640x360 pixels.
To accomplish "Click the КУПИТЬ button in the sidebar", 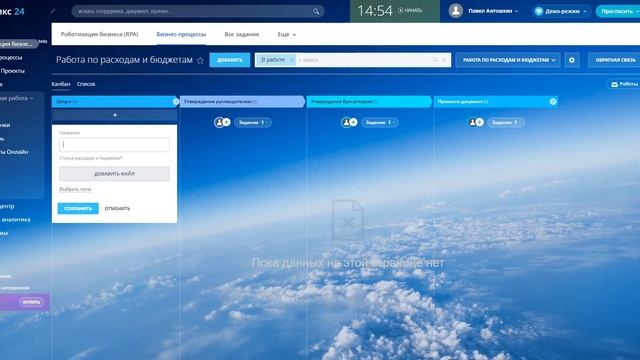I will pos(31,302).
